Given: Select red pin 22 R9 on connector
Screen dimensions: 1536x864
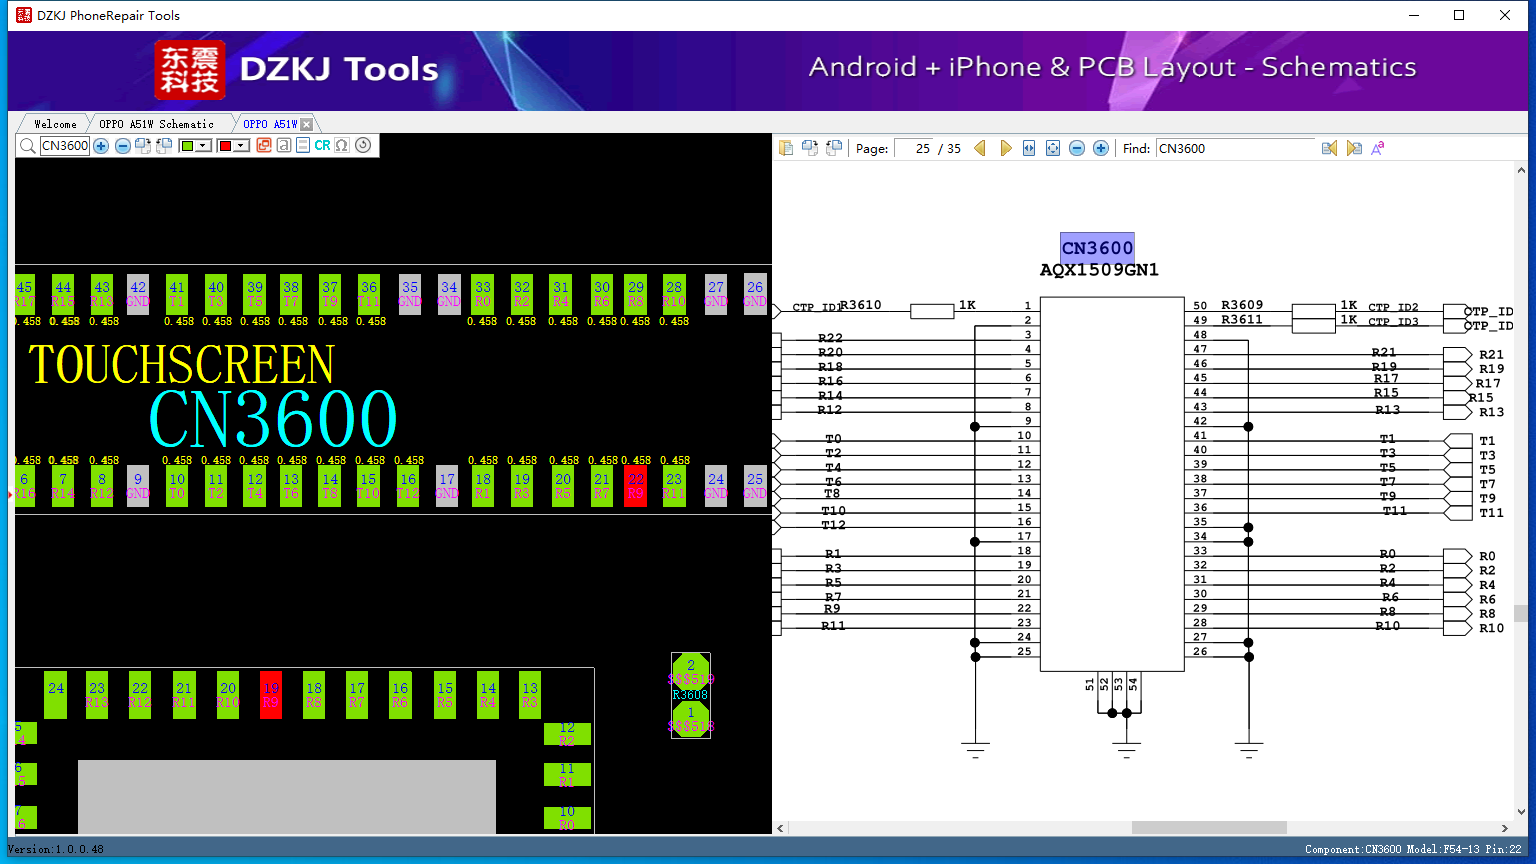Looking at the screenshot, I should 635,486.
